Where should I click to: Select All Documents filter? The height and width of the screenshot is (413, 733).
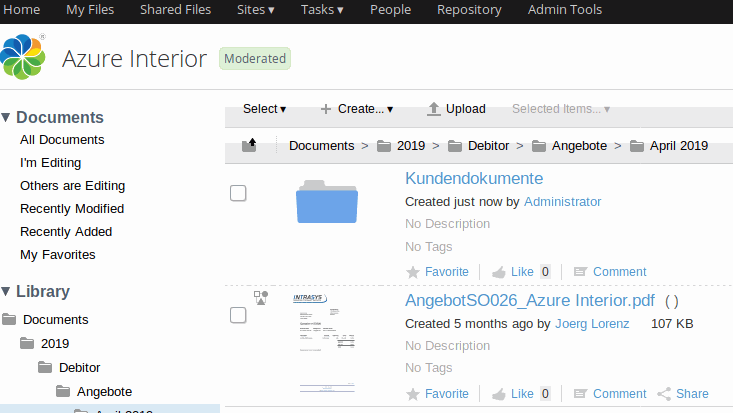tap(62, 140)
